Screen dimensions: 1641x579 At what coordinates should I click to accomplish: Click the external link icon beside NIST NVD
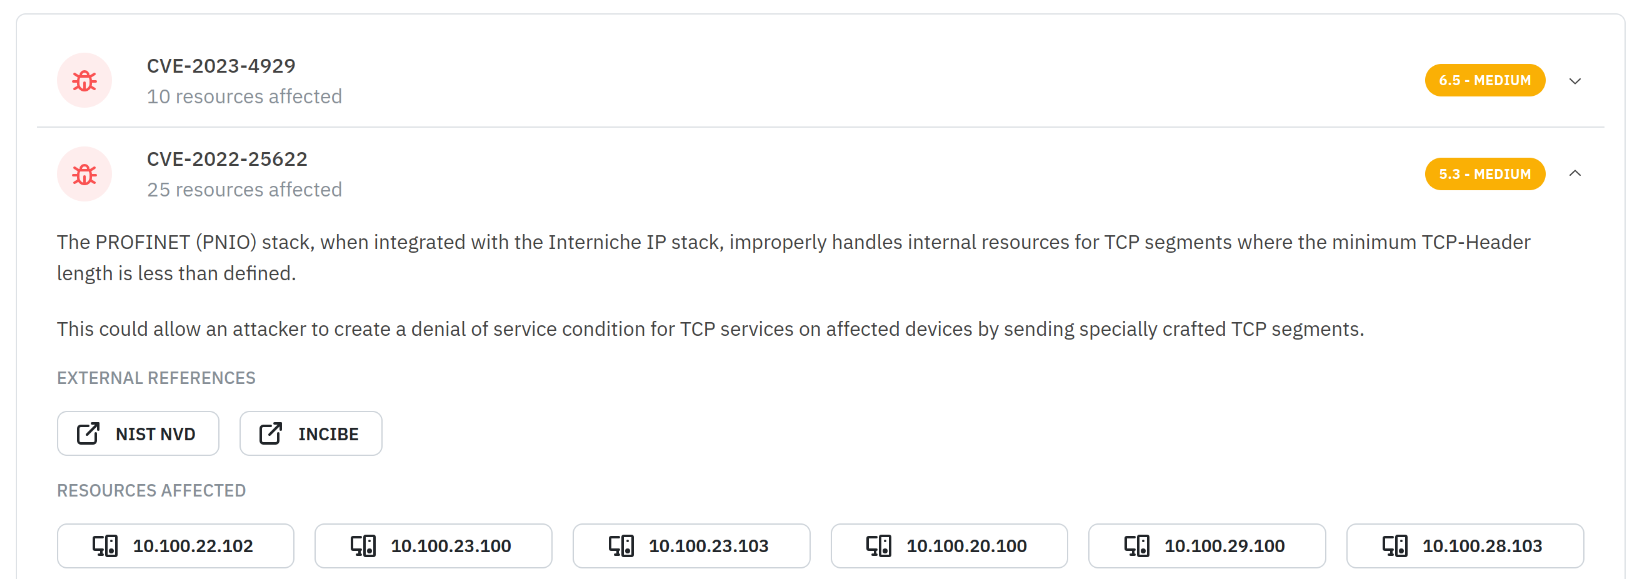[x=88, y=433]
